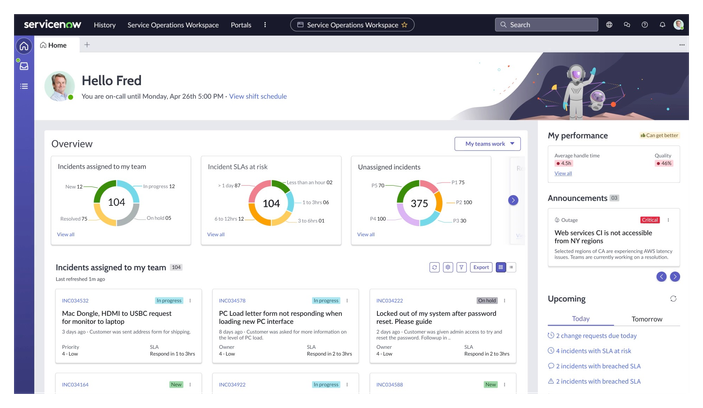Click the notification bell icon
703x408 pixels.
coord(662,25)
